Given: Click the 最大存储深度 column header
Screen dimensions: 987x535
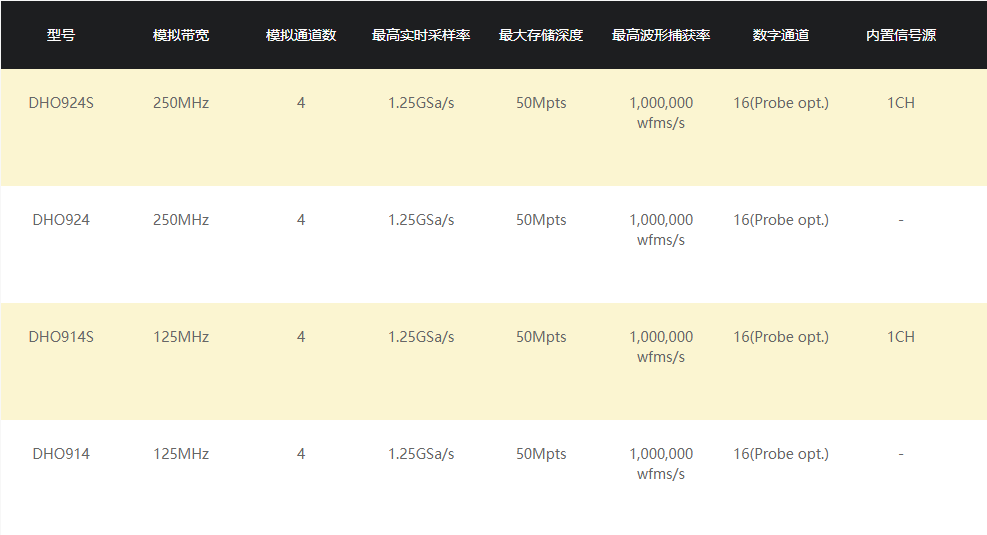Looking at the screenshot, I should (x=541, y=35).
